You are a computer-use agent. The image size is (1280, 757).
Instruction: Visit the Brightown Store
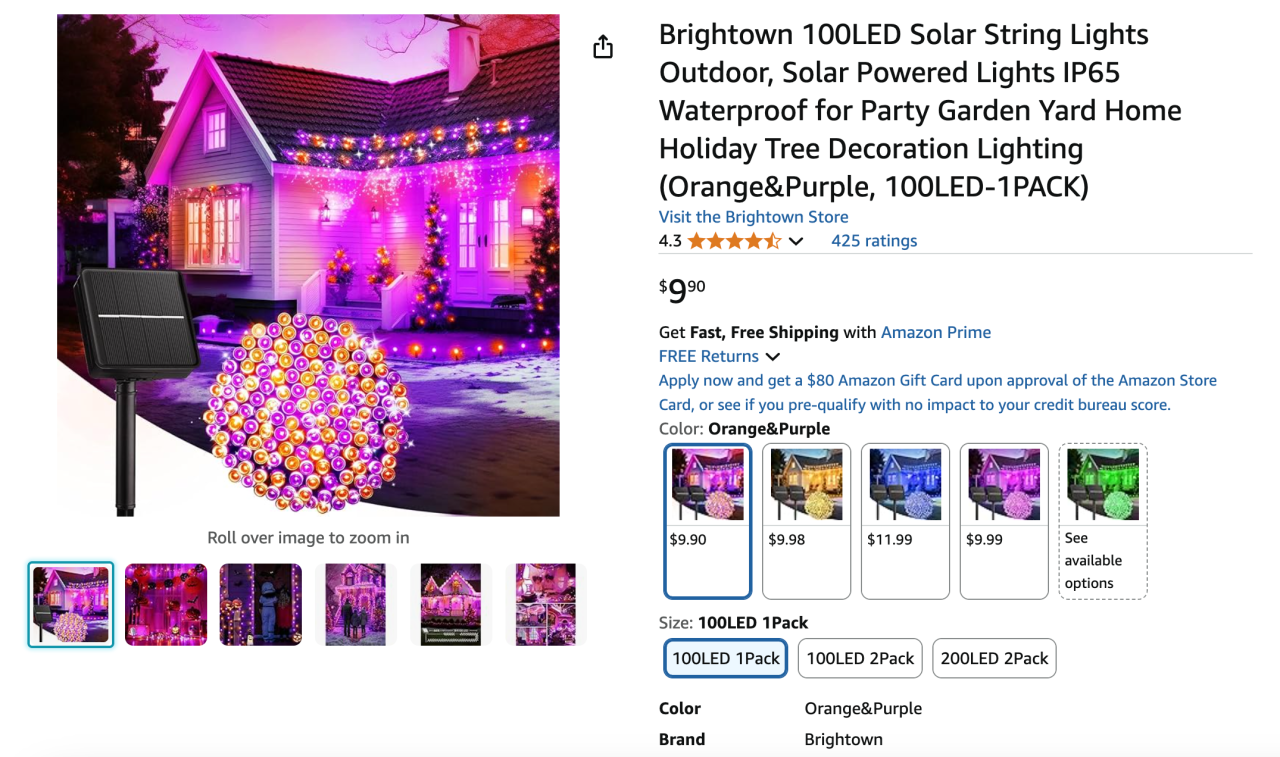pos(753,216)
